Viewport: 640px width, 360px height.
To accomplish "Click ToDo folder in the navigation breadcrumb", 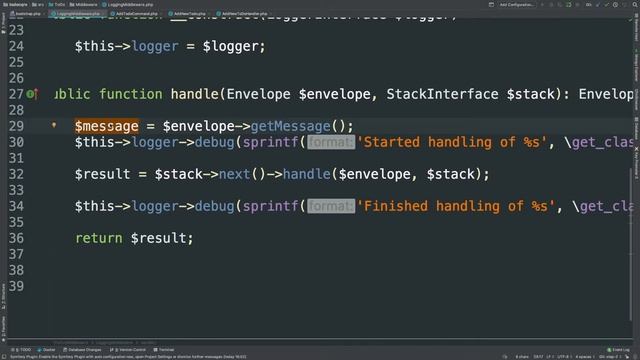I will pos(57,4).
